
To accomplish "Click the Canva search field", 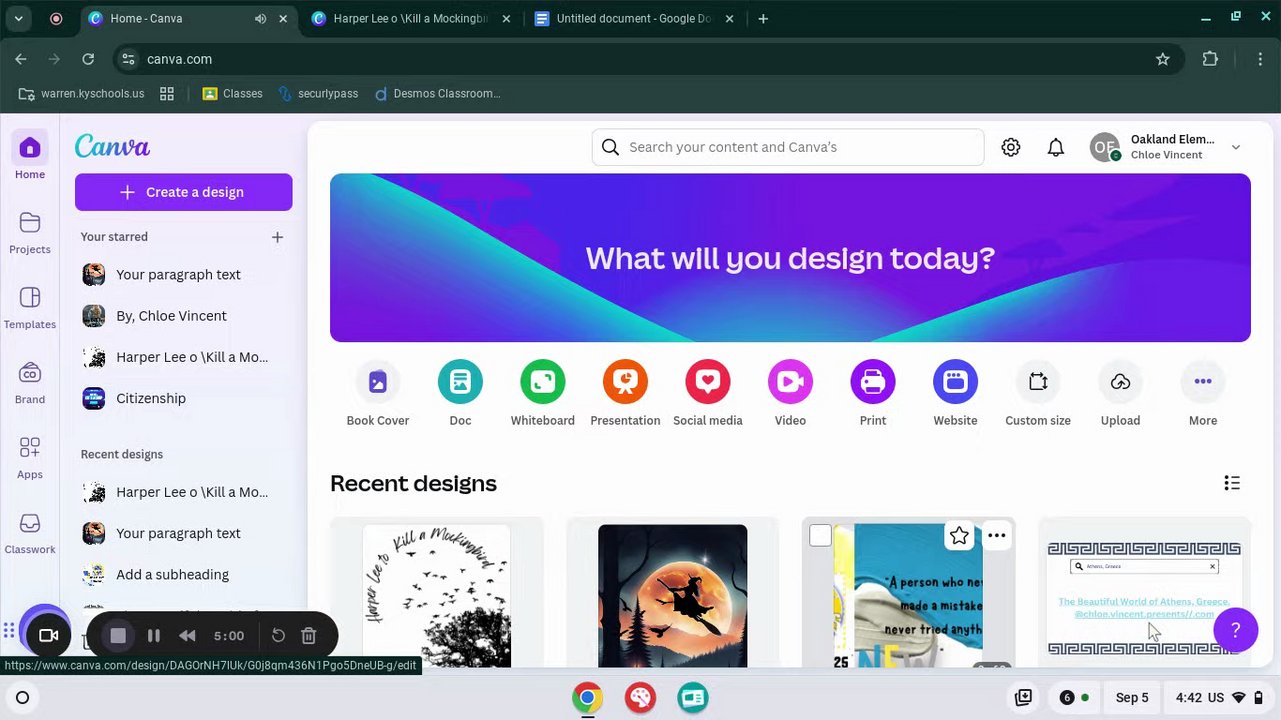I will tap(788, 147).
